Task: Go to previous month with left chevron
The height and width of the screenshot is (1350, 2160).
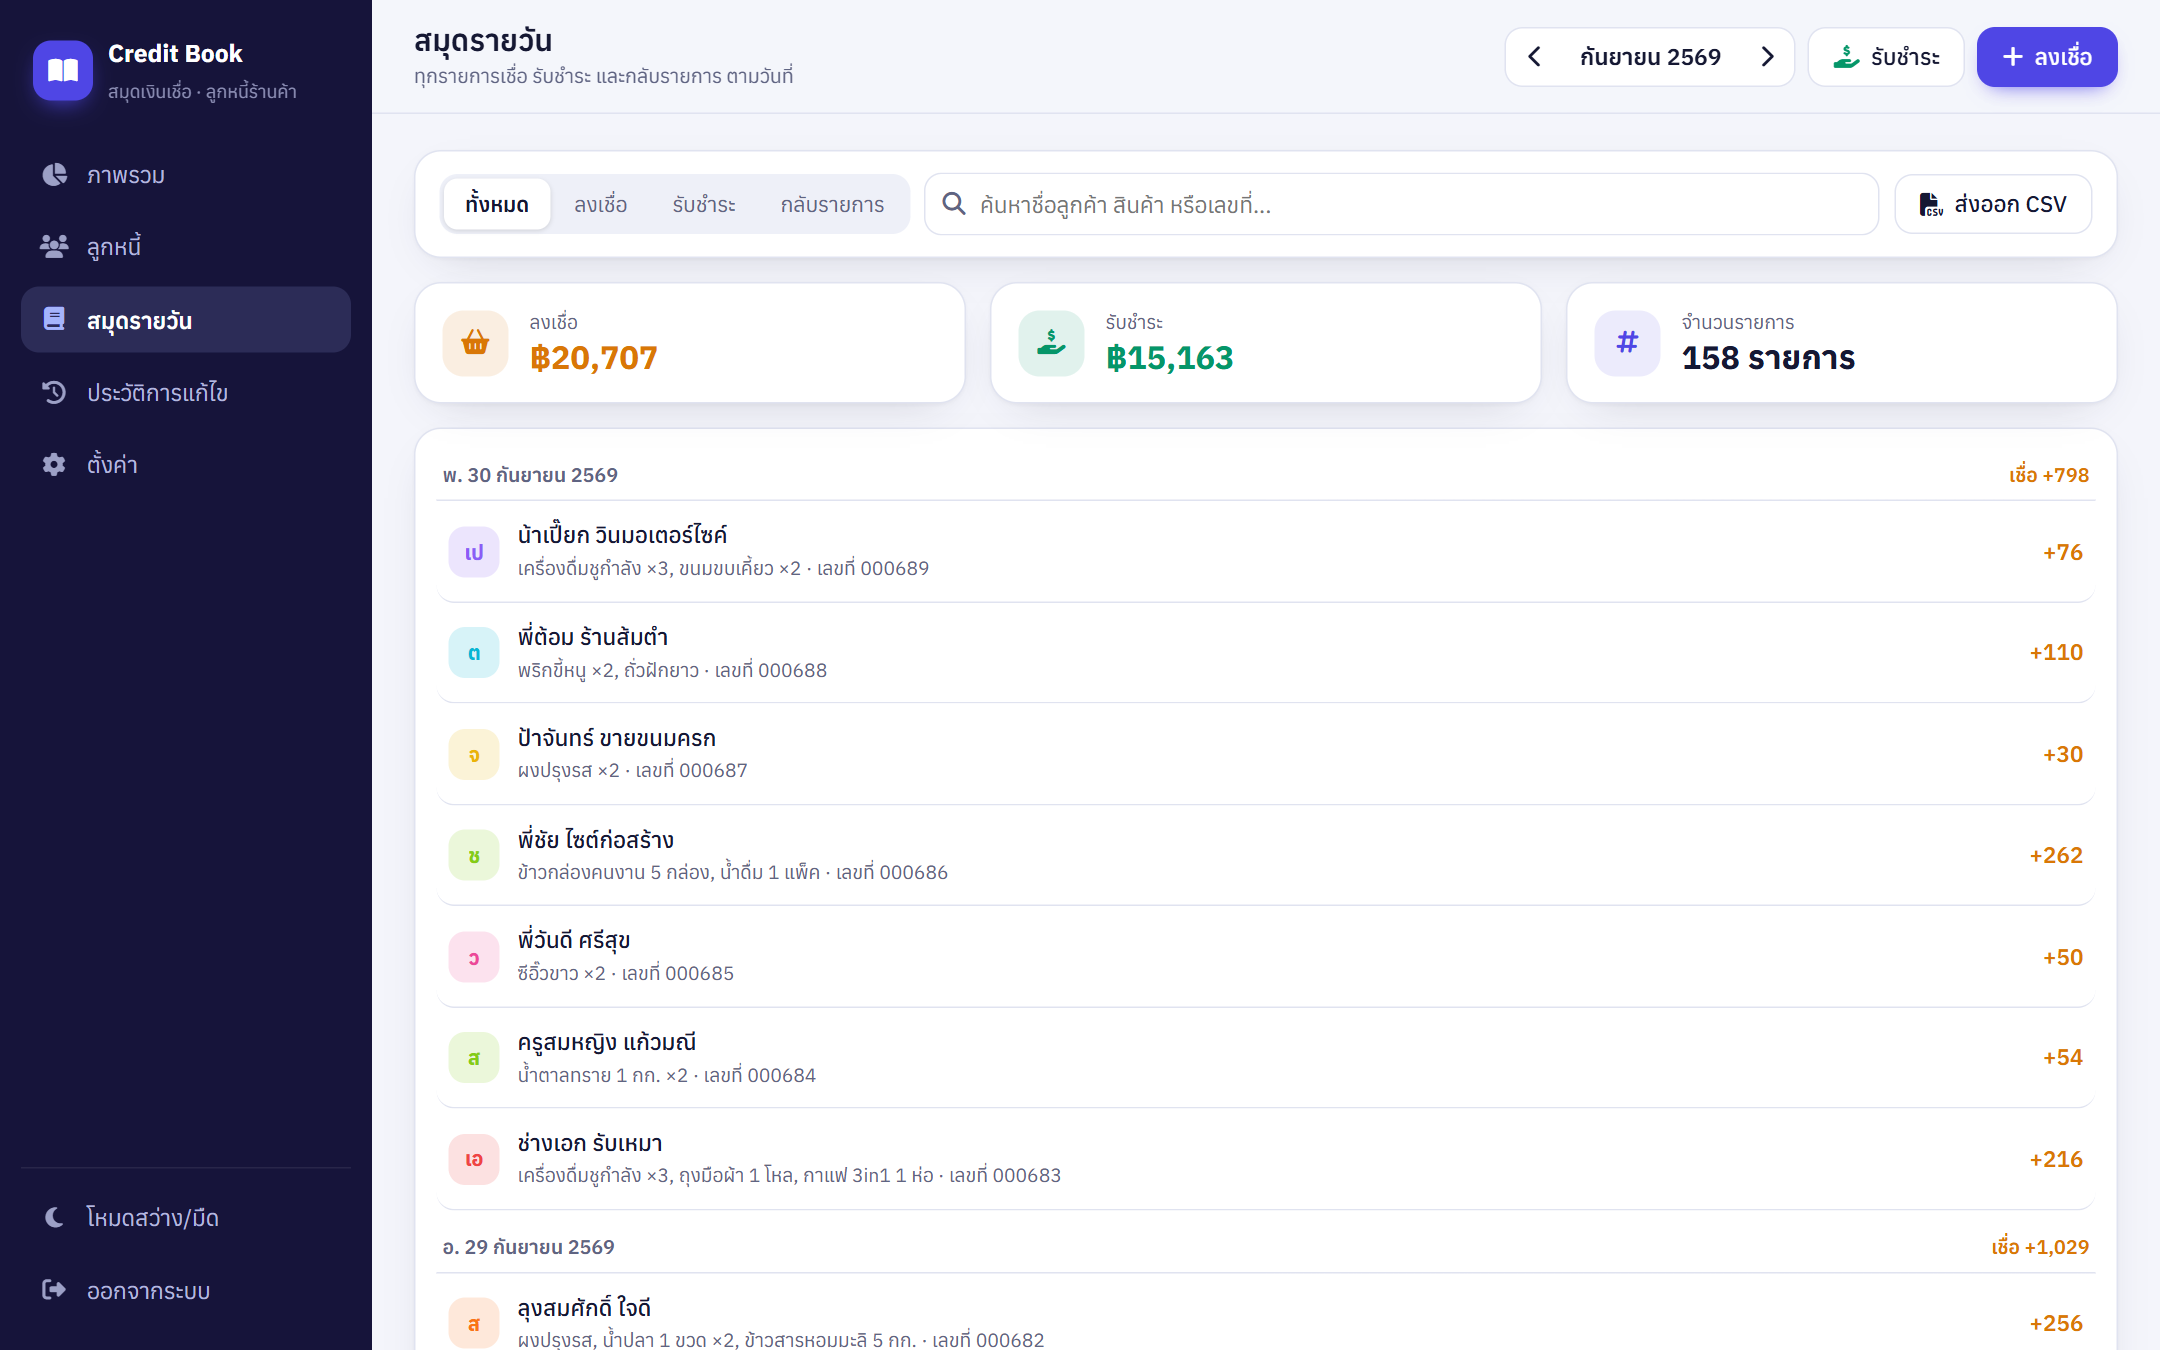Action: [1535, 57]
